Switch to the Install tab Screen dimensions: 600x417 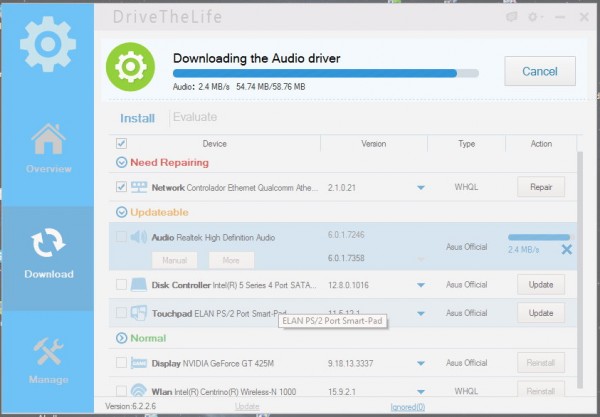click(137, 118)
